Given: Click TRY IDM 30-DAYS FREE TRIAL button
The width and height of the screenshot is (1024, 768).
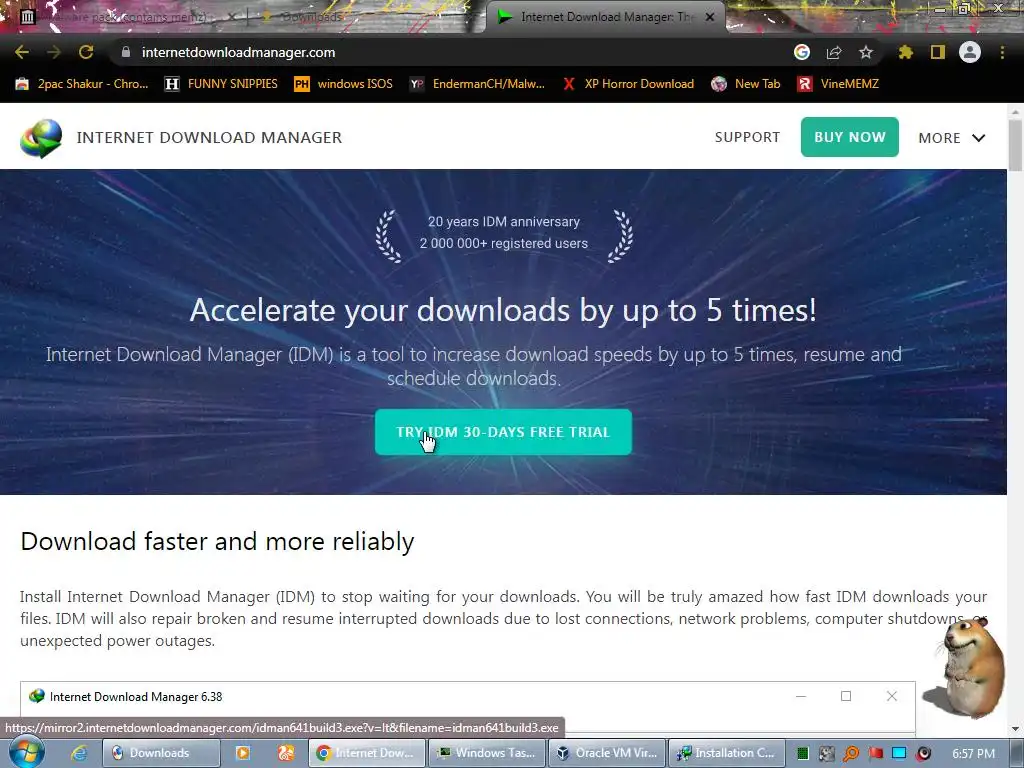Looking at the screenshot, I should pyautogui.click(x=503, y=432).
